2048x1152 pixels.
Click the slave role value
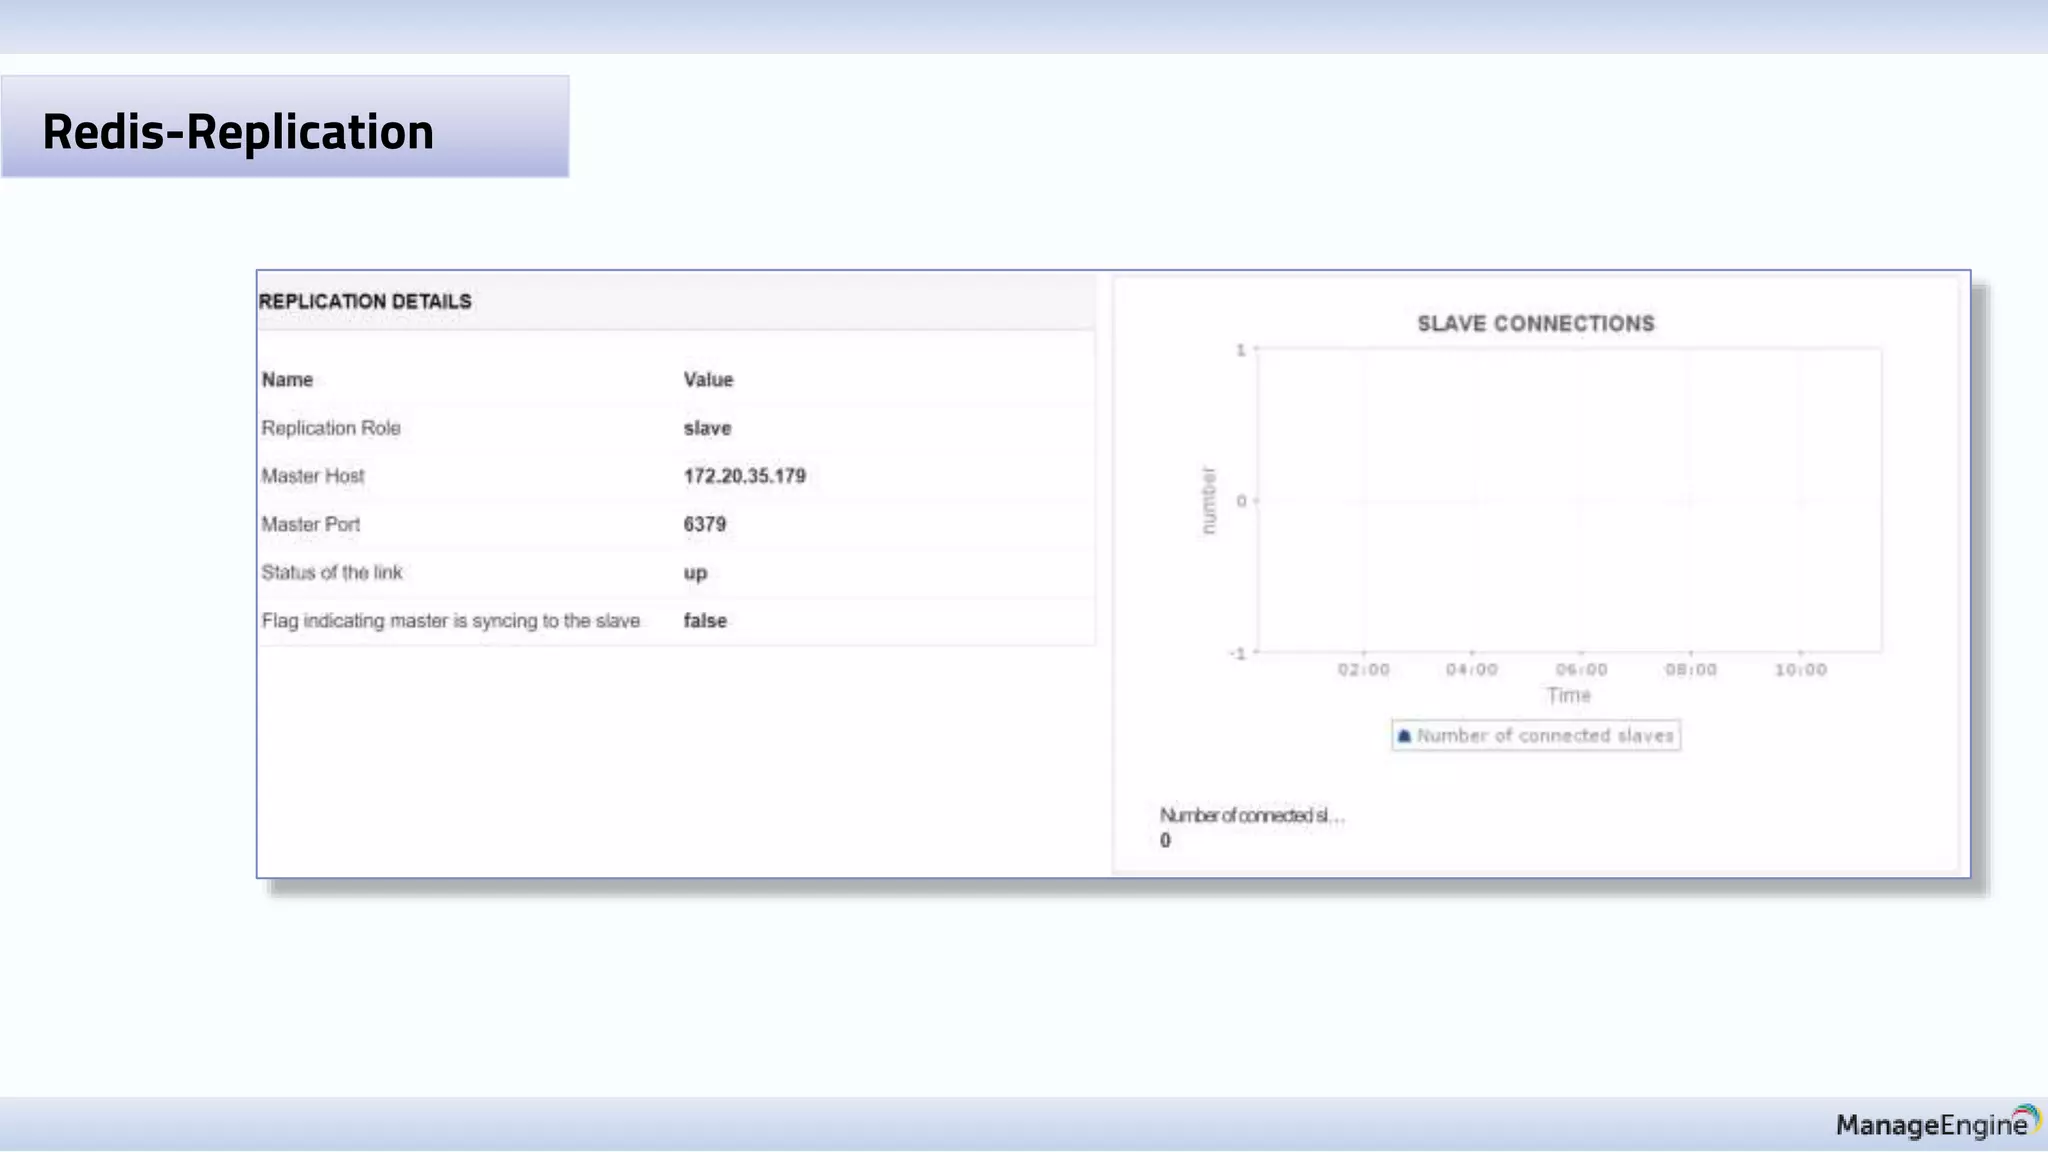click(707, 428)
